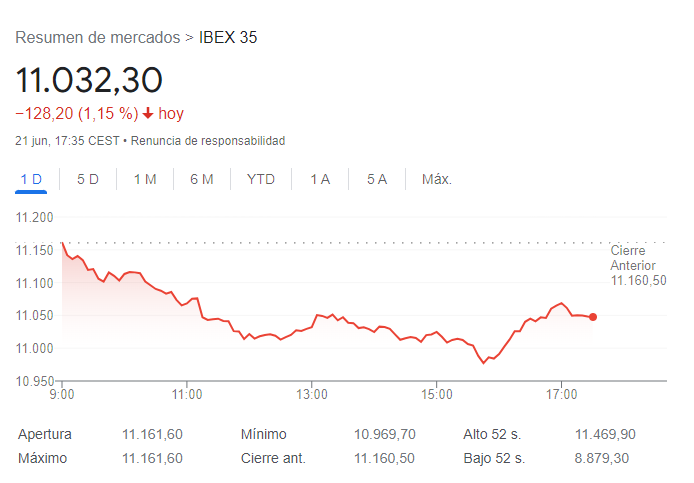Switch to the 5 D tab
The width and height of the screenshot is (694, 483).
pyautogui.click(x=88, y=179)
